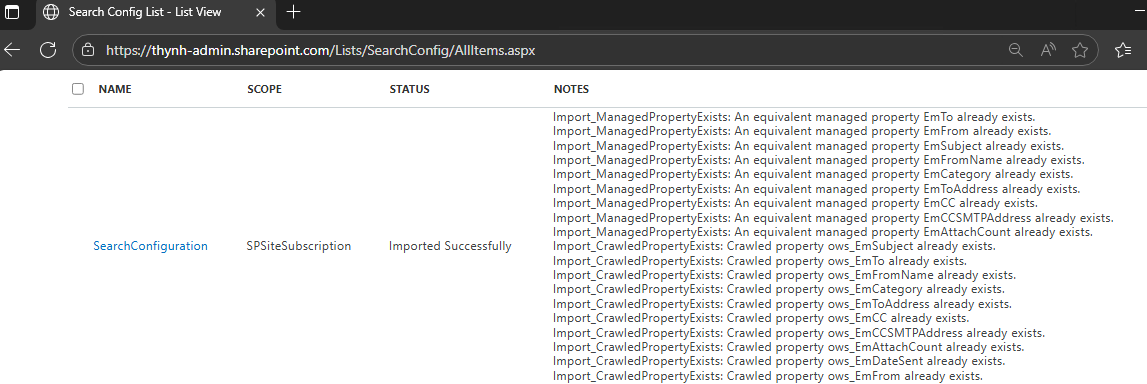Add this page to favorites

[x=1079, y=50]
